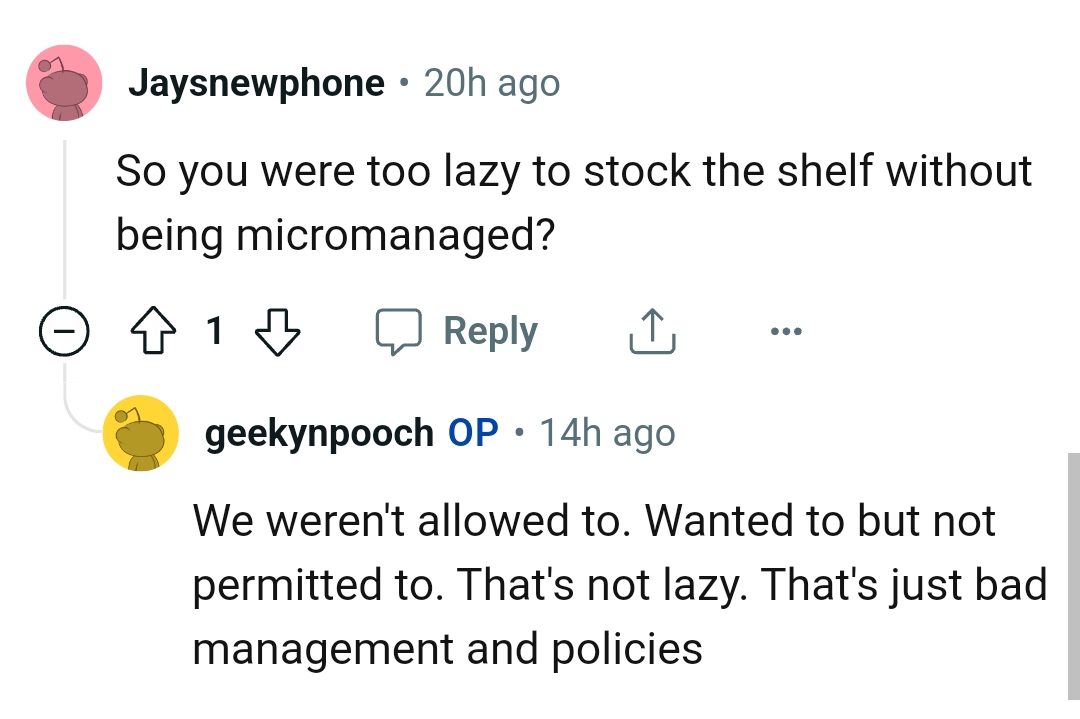The height and width of the screenshot is (719, 1080).
Task: Collapse Jaysnewphone's reply chain
Action: [64, 331]
